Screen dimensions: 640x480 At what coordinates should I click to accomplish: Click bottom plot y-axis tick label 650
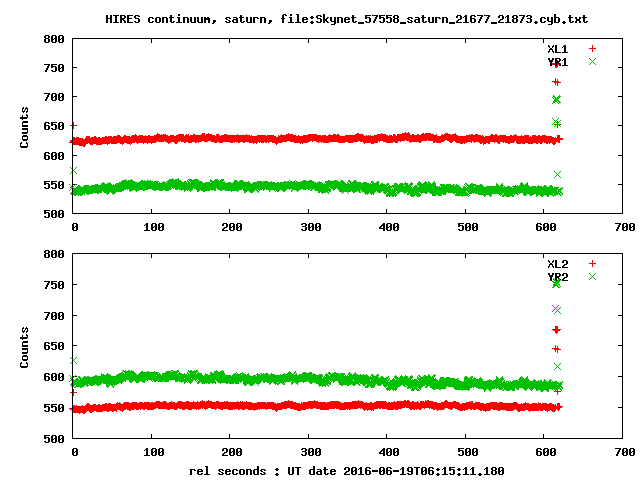tap(54, 346)
